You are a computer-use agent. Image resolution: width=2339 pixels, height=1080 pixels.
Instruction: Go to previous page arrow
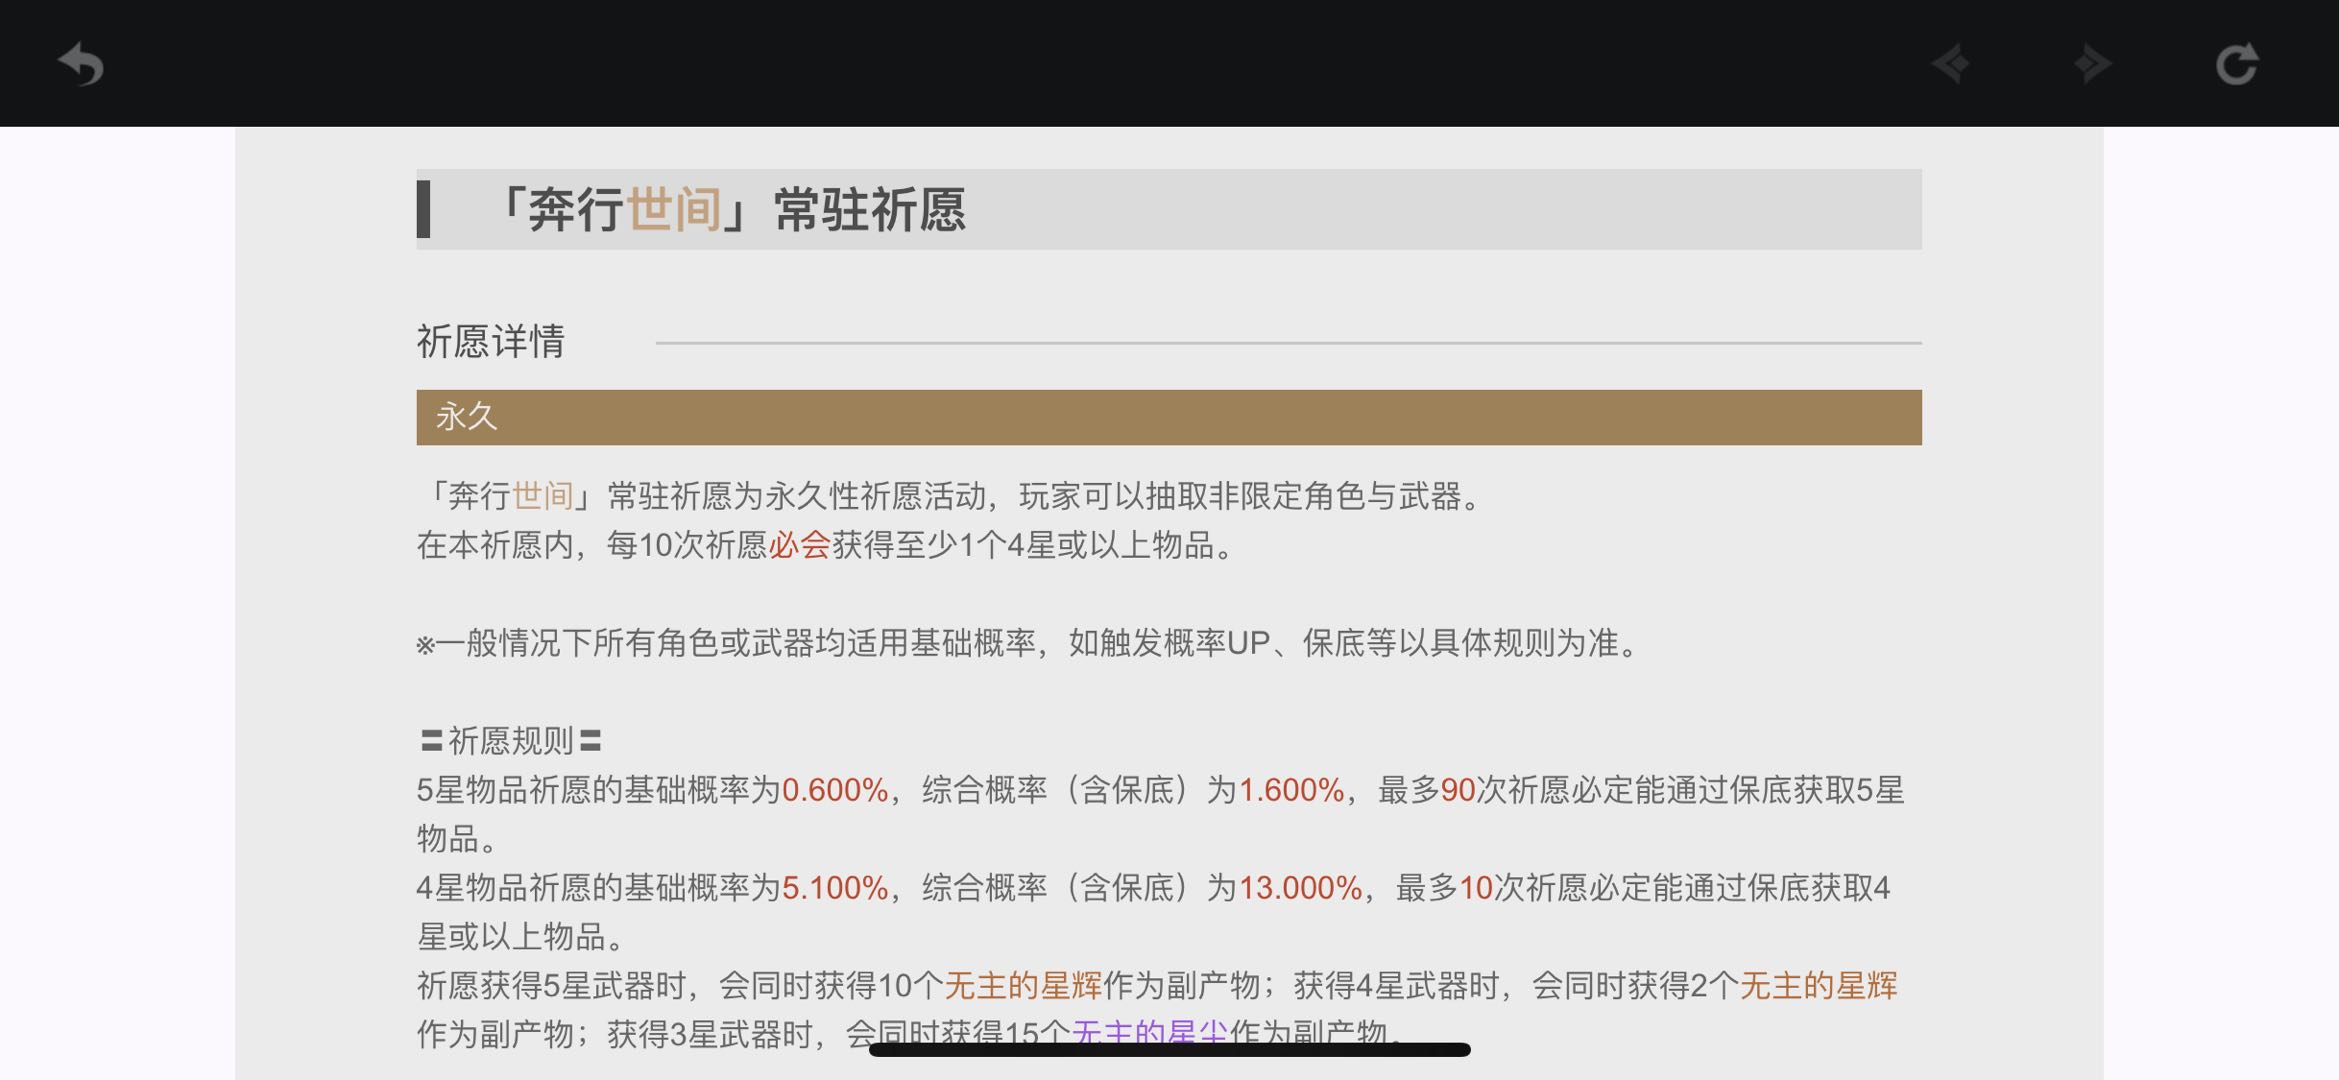[1950, 64]
